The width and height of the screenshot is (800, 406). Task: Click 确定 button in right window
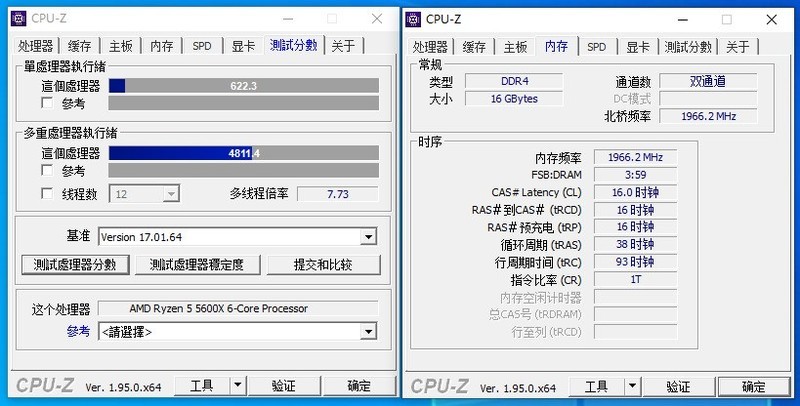click(x=754, y=387)
